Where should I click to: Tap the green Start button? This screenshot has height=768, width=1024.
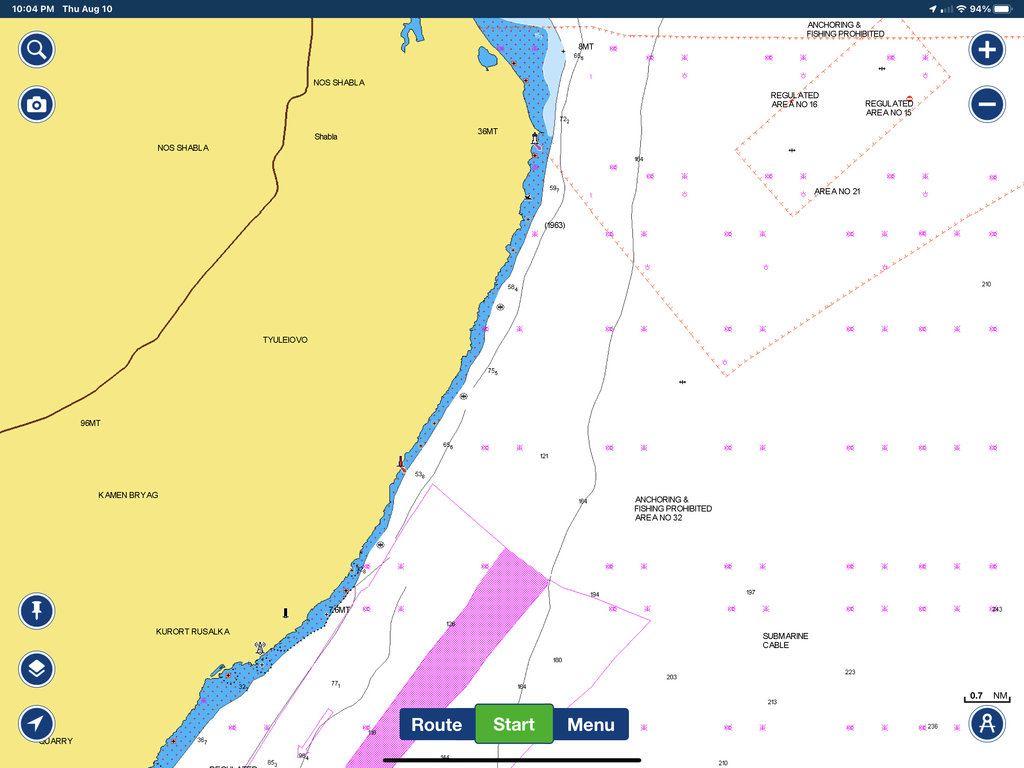click(x=514, y=724)
